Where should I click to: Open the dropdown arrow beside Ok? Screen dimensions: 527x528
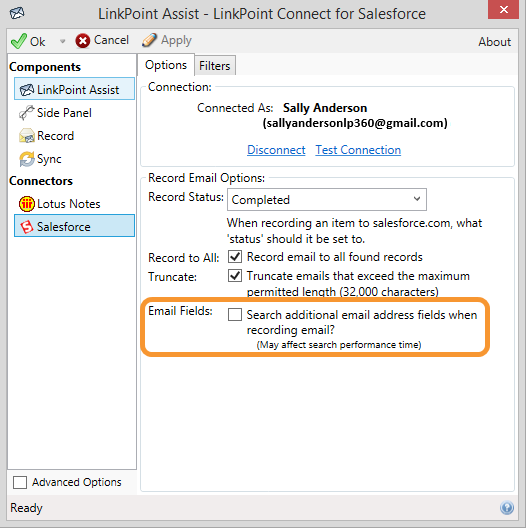tap(63, 41)
